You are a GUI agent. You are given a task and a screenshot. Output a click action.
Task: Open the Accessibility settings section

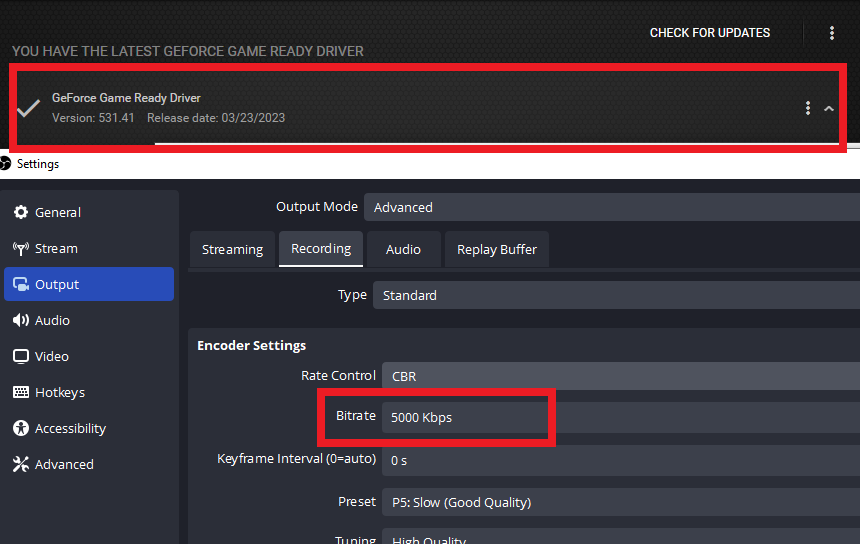pos(89,428)
